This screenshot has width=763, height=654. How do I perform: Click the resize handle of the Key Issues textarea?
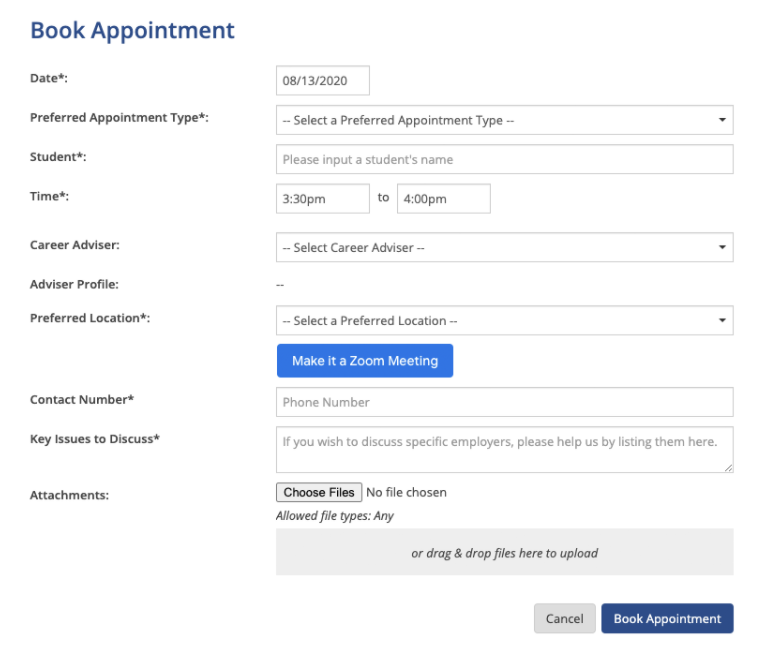[x=728, y=467]
